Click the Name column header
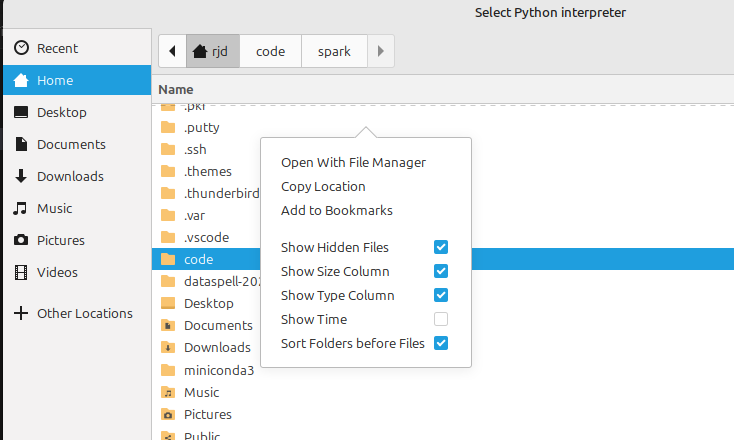Viewport: 734px width, 440px height. [176, 89]
